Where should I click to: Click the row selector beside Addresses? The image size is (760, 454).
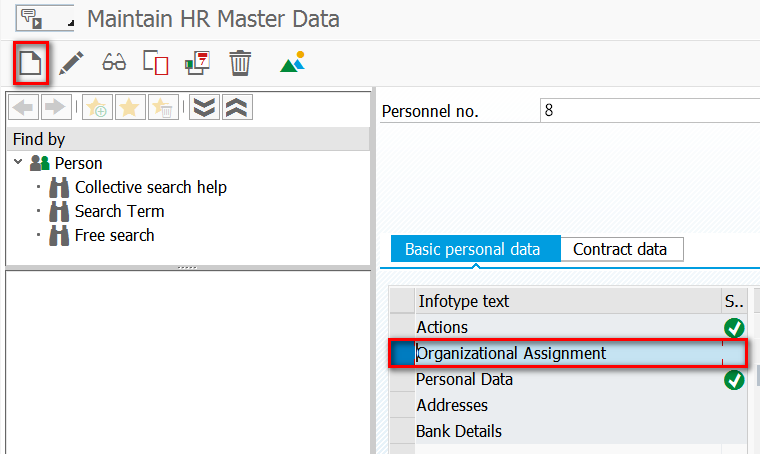[402, 406]
